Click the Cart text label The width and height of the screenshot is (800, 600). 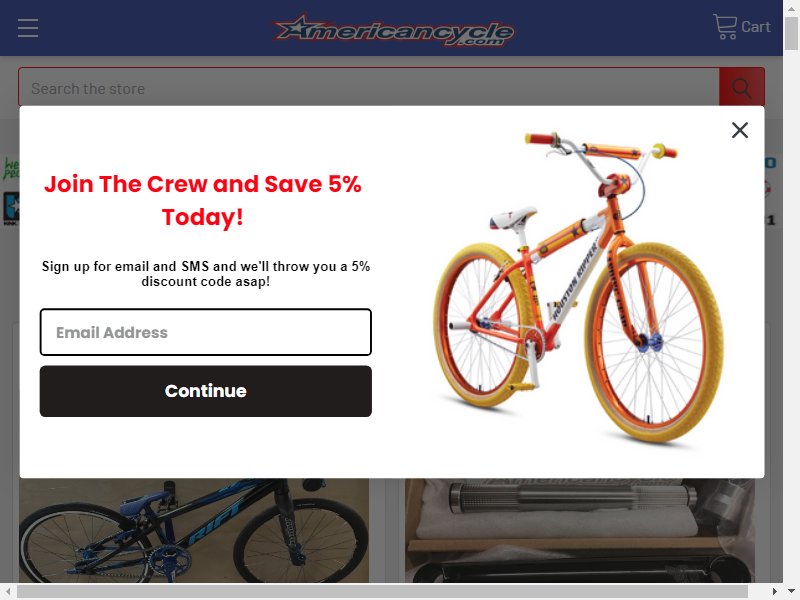pyautogui.click(x=756, y=27)
